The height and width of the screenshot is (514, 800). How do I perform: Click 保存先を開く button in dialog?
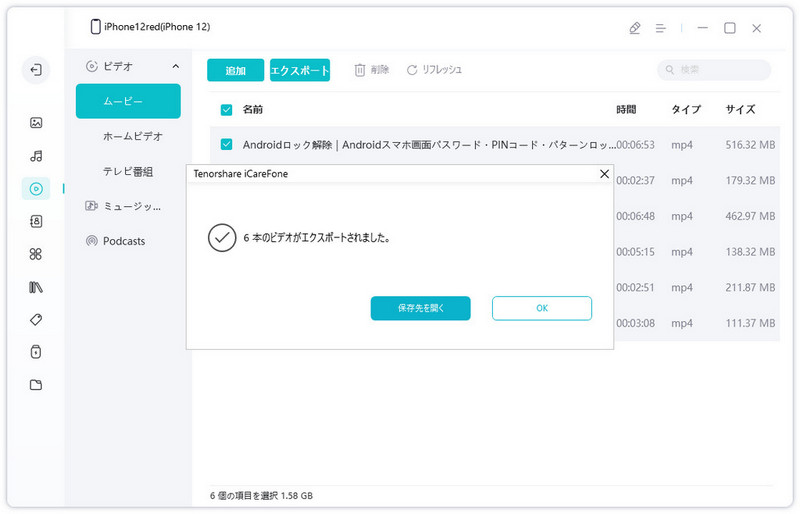point(420,308)
